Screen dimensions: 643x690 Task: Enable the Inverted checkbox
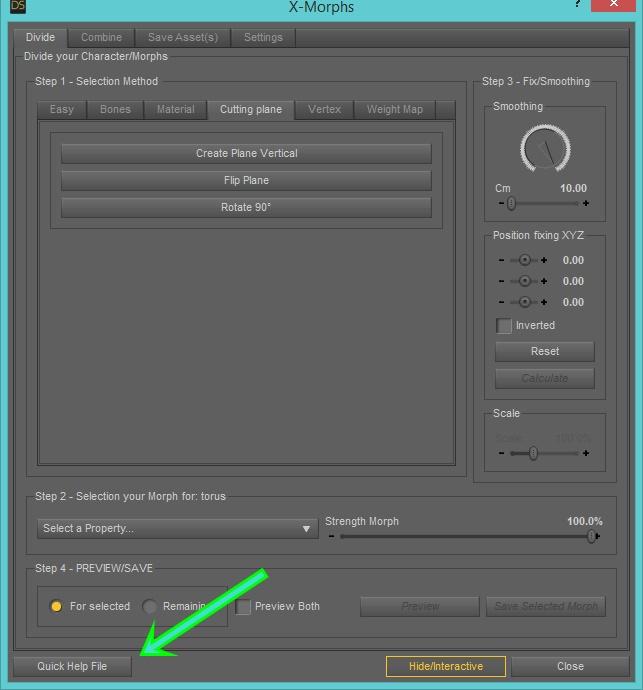[504, 326]
